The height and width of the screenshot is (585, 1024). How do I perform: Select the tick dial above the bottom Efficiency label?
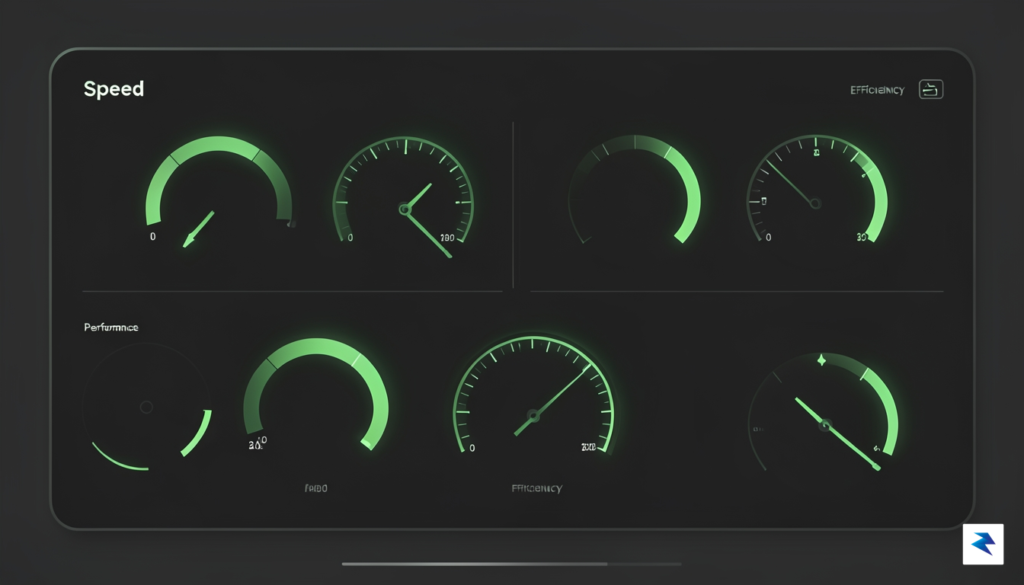click(x=534, y=395)
